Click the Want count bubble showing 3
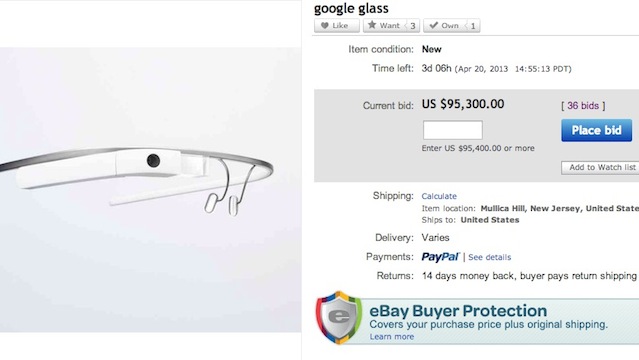The height and width of the screenshot is (360, 639). (x=412, y=26)
